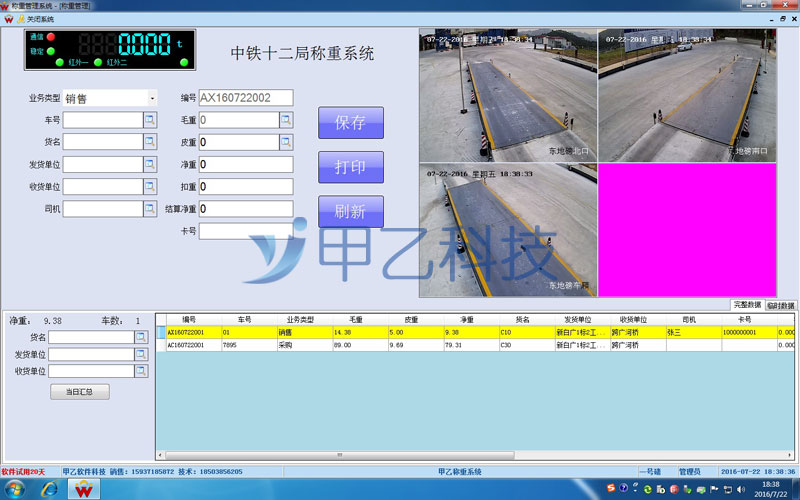Click the 司机 field lookup icon

[150, 209]
